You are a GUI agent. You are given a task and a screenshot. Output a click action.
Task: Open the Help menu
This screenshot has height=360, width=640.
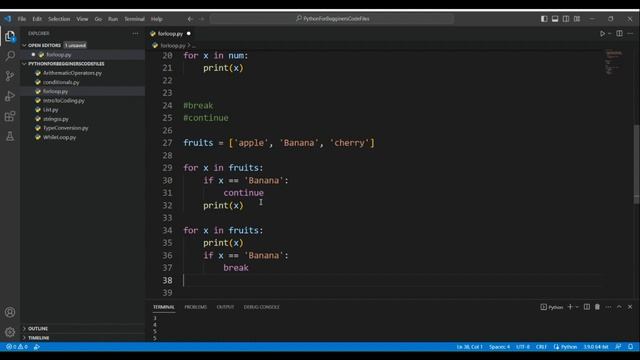click(157, 19)
